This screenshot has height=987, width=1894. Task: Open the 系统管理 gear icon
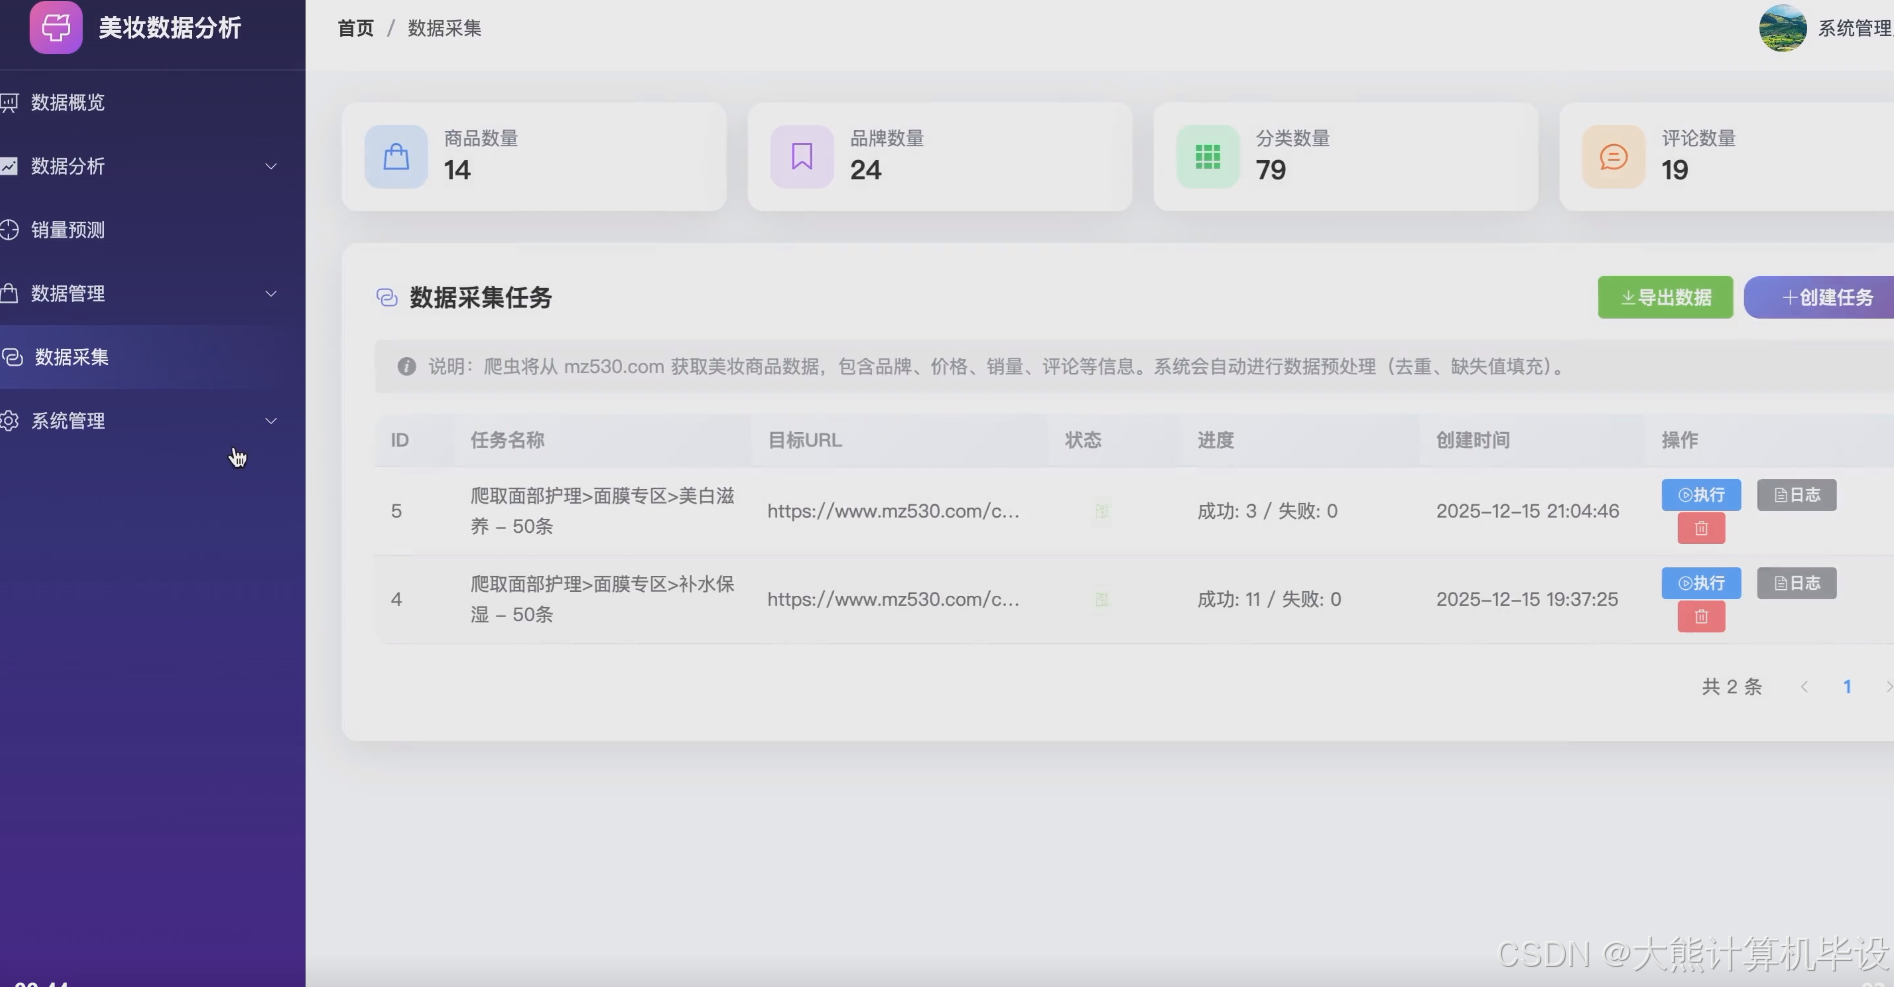tap(11, 421)
